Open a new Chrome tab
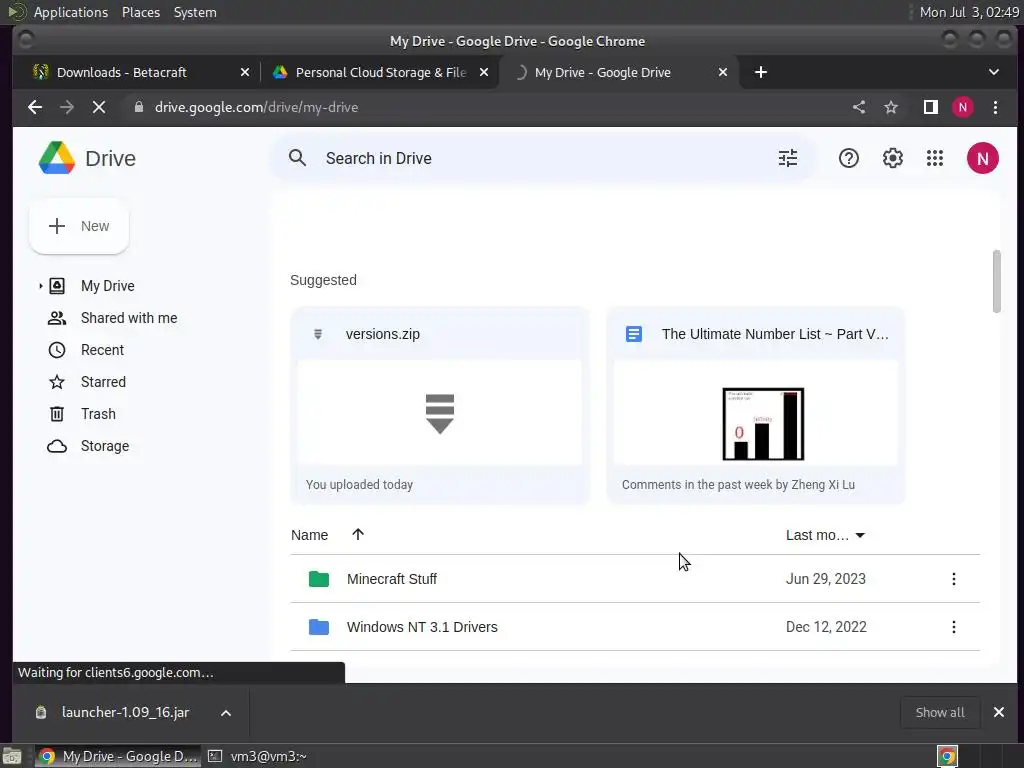The width and height of the screenshot is (1024, 768). (x=761, y=72)
